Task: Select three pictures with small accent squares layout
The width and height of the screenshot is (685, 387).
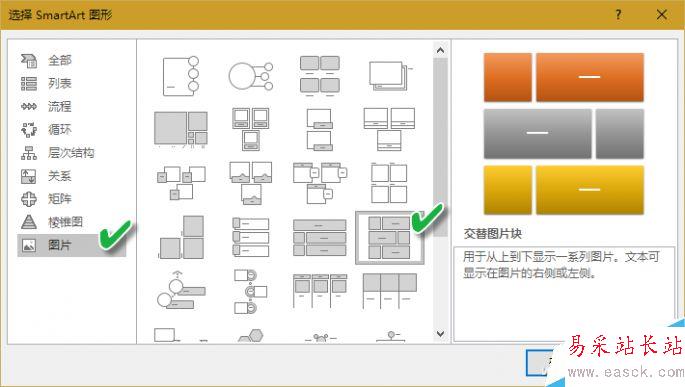Action: click(180, 183)
